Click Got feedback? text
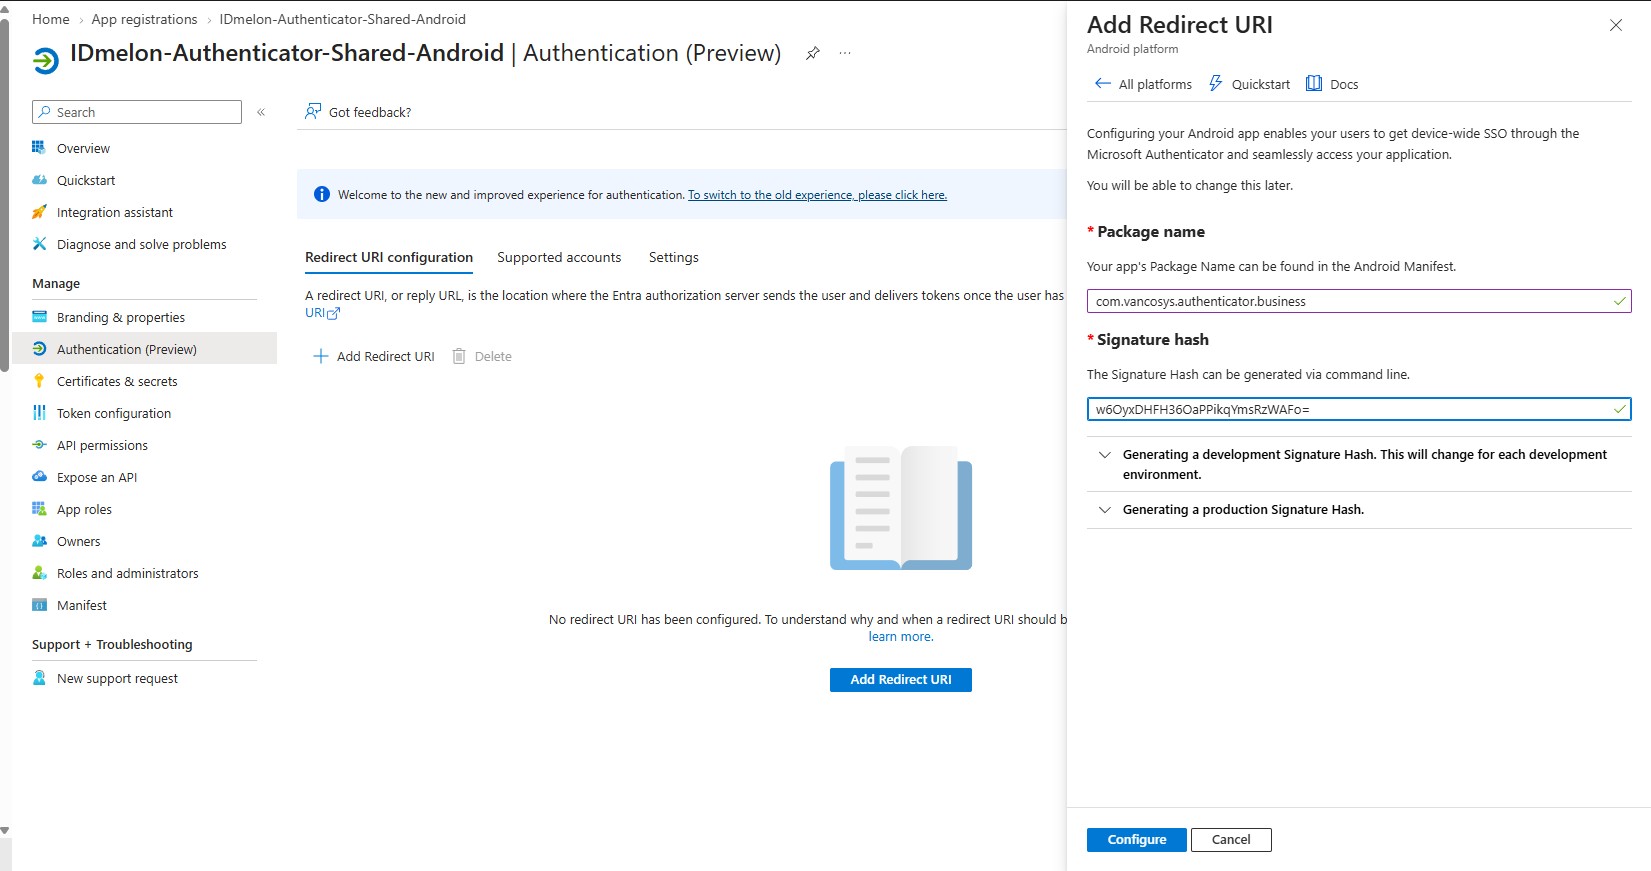This screenshot has width=1651, height=871. point(370,112)
